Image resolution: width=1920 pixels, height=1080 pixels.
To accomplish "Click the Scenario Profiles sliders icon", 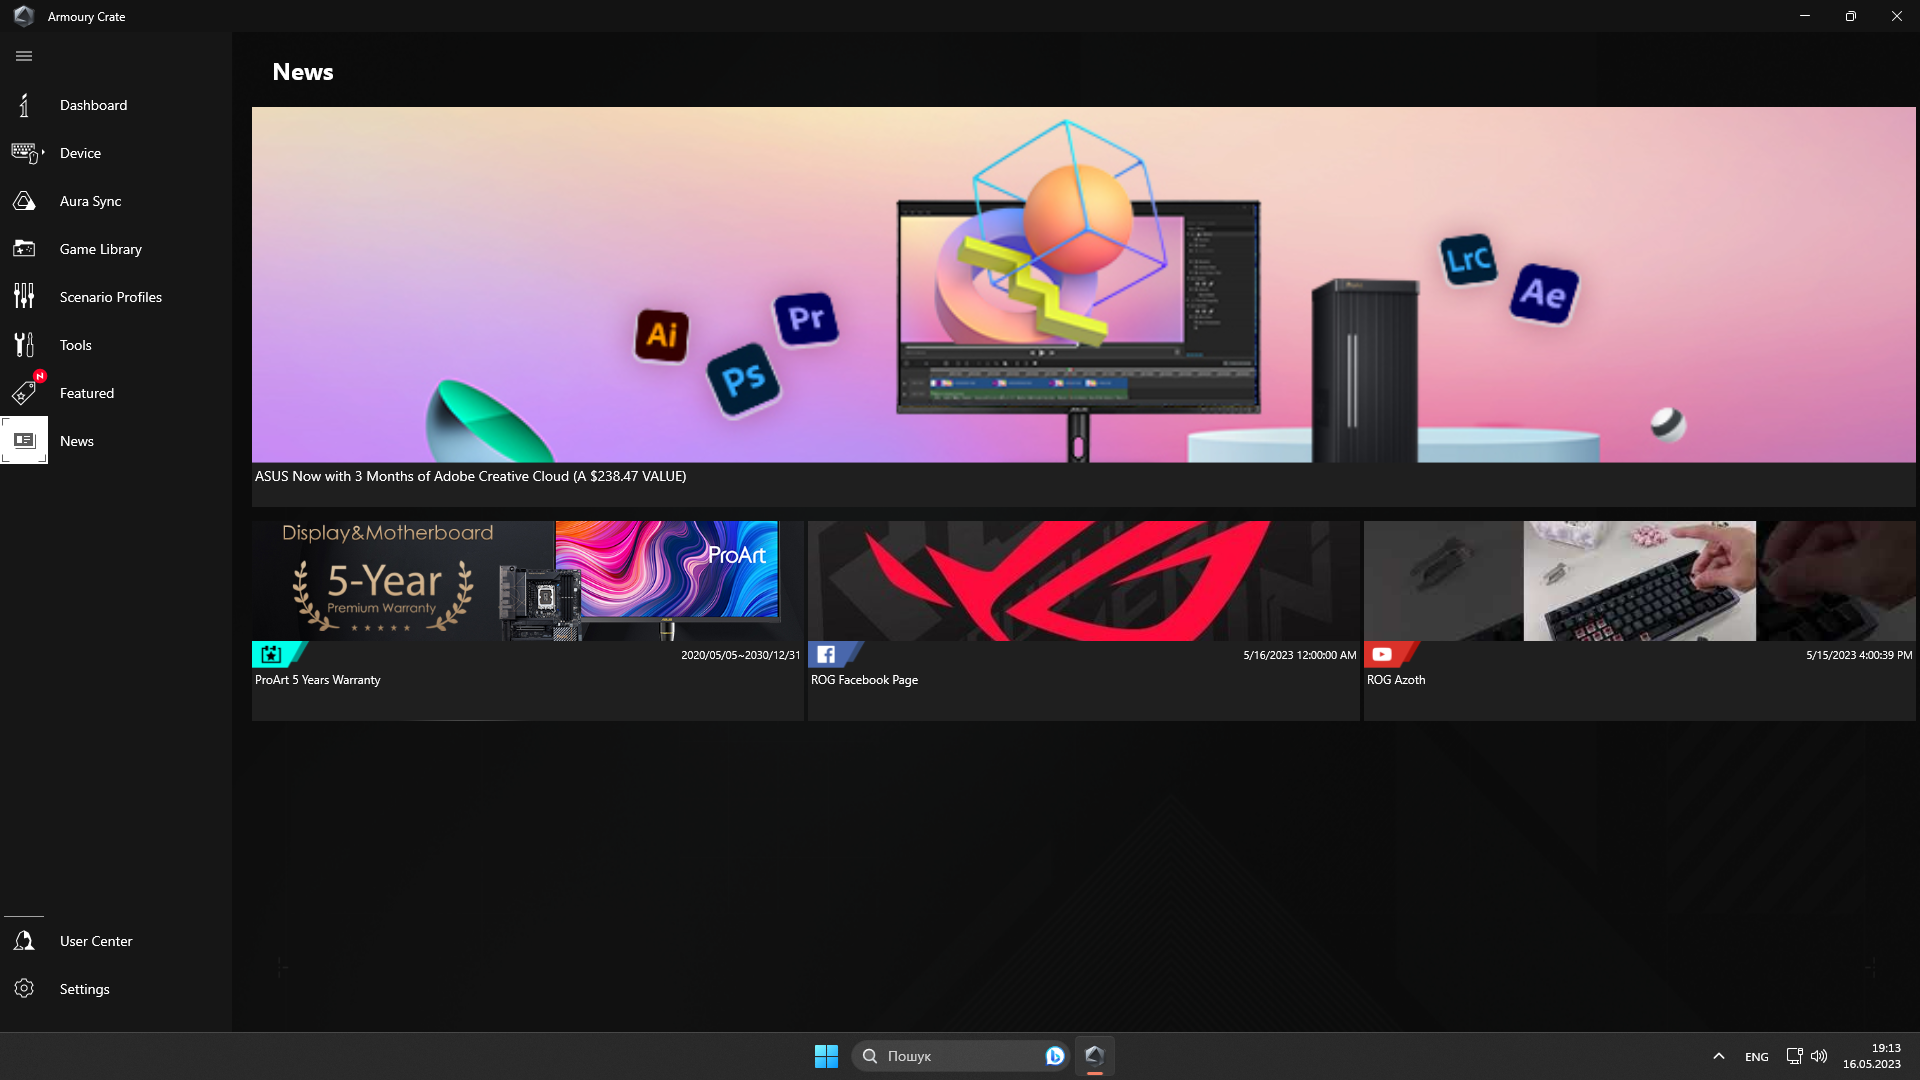I will (24, 297).
